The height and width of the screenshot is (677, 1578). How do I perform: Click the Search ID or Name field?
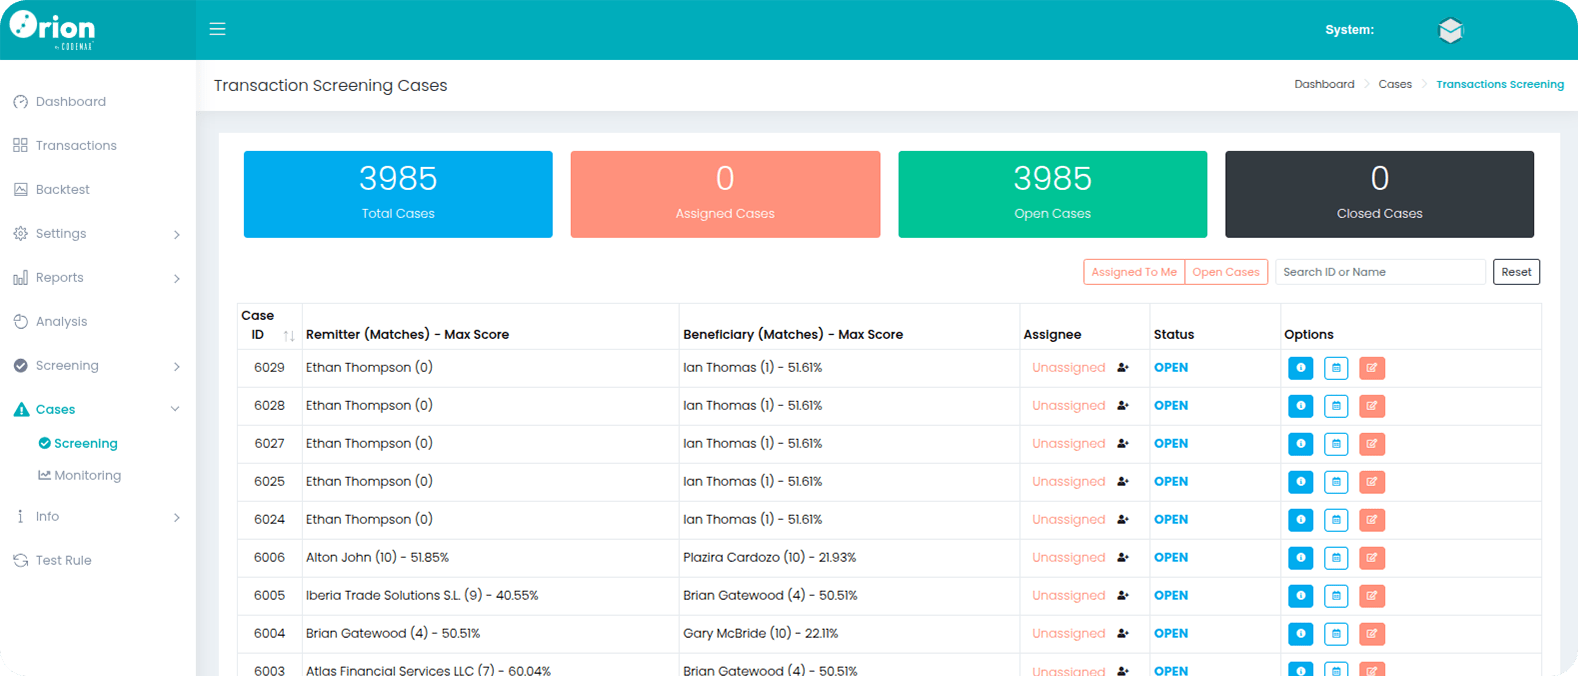(1380, 272)
